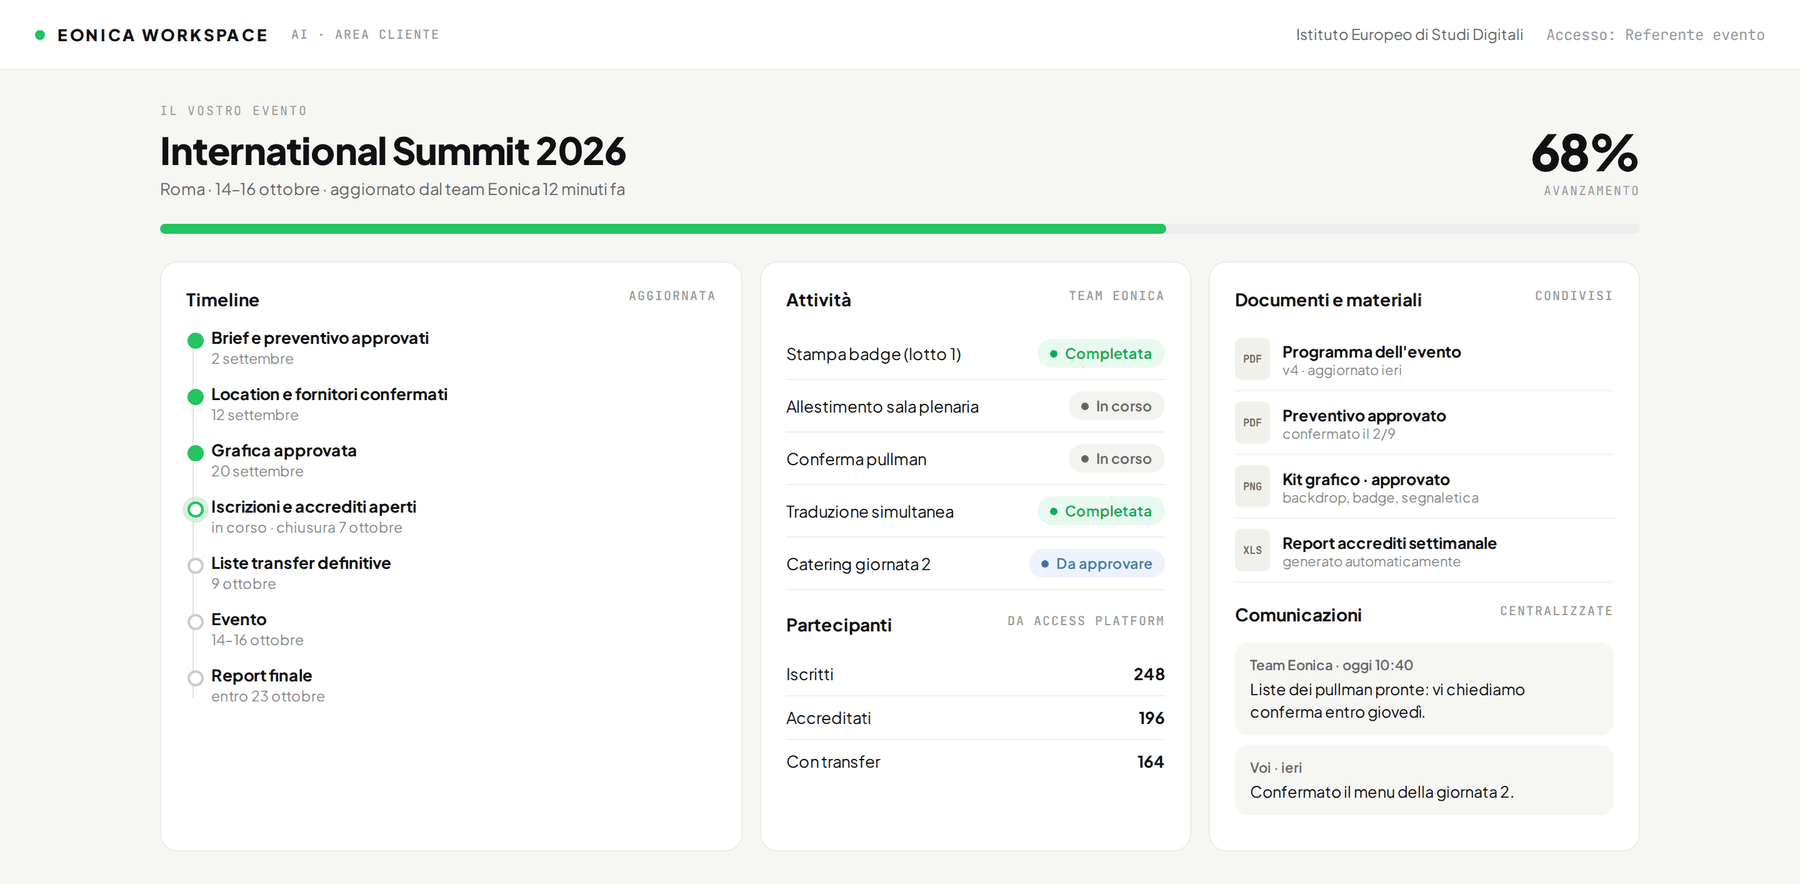Open the Preventivo approvato PDF icon
Image resolution: width=1800 pixels, height=884 pixels.
tap(1252, 423)
